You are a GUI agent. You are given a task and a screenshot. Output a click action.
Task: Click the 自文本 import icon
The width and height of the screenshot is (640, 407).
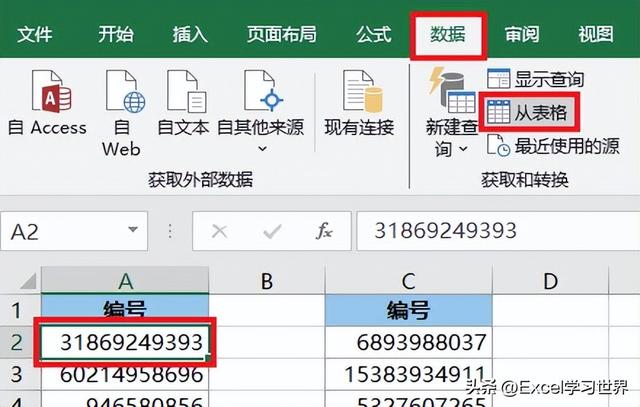187,91
